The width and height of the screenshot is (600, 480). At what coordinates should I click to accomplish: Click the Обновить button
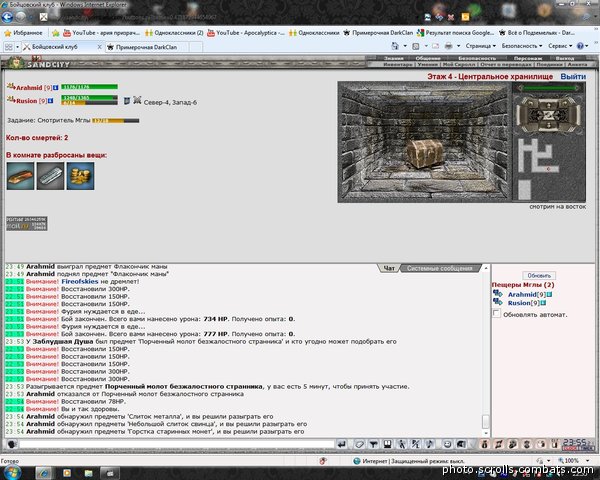pos(539,276)
